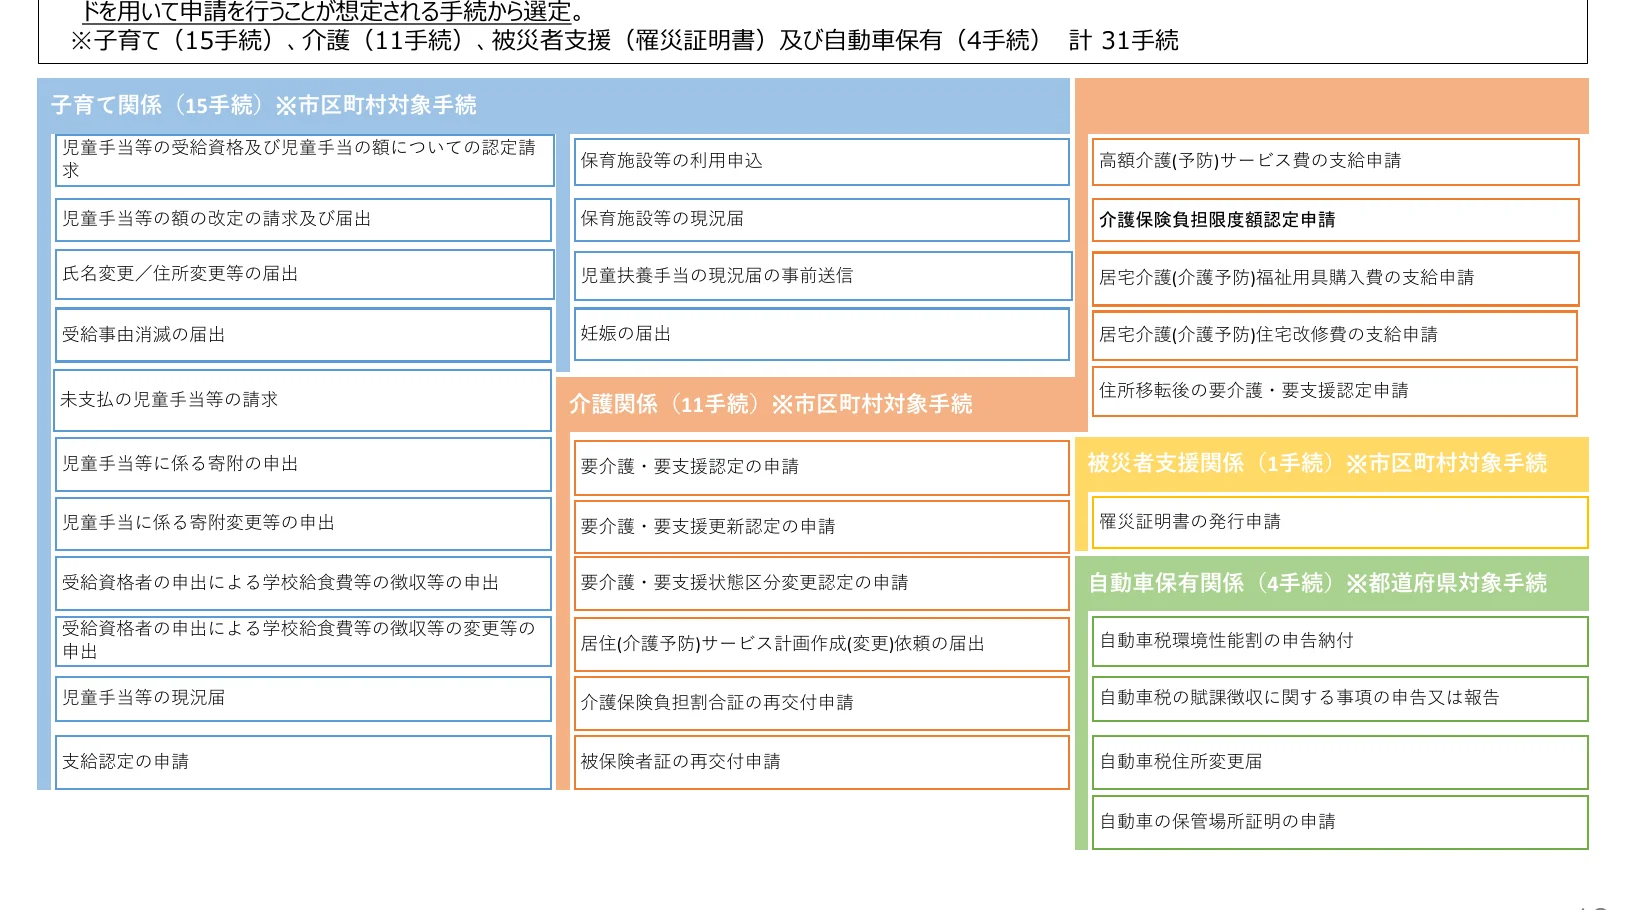The image size is (1625, 910).
Task: Click the 介護関係(11手続) header
Action: [770, 404]
